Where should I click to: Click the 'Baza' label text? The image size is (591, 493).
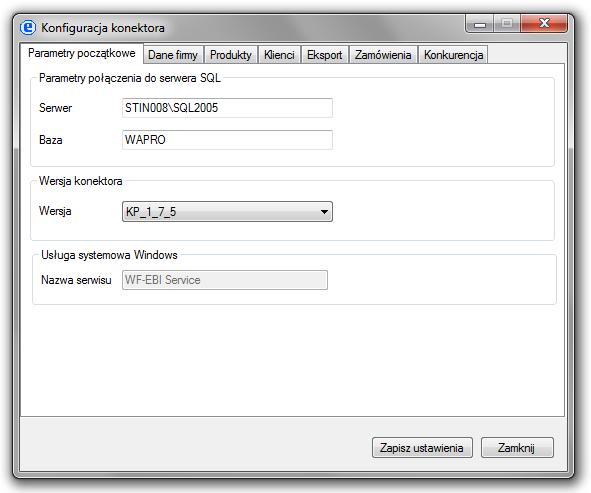[51, 140]
